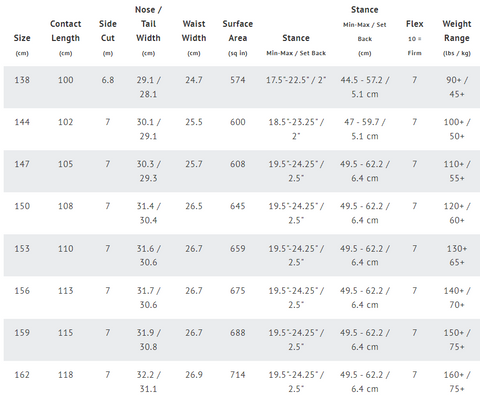Click the Size column header
This screenshot has height=404, width=480.
(22, 45)
